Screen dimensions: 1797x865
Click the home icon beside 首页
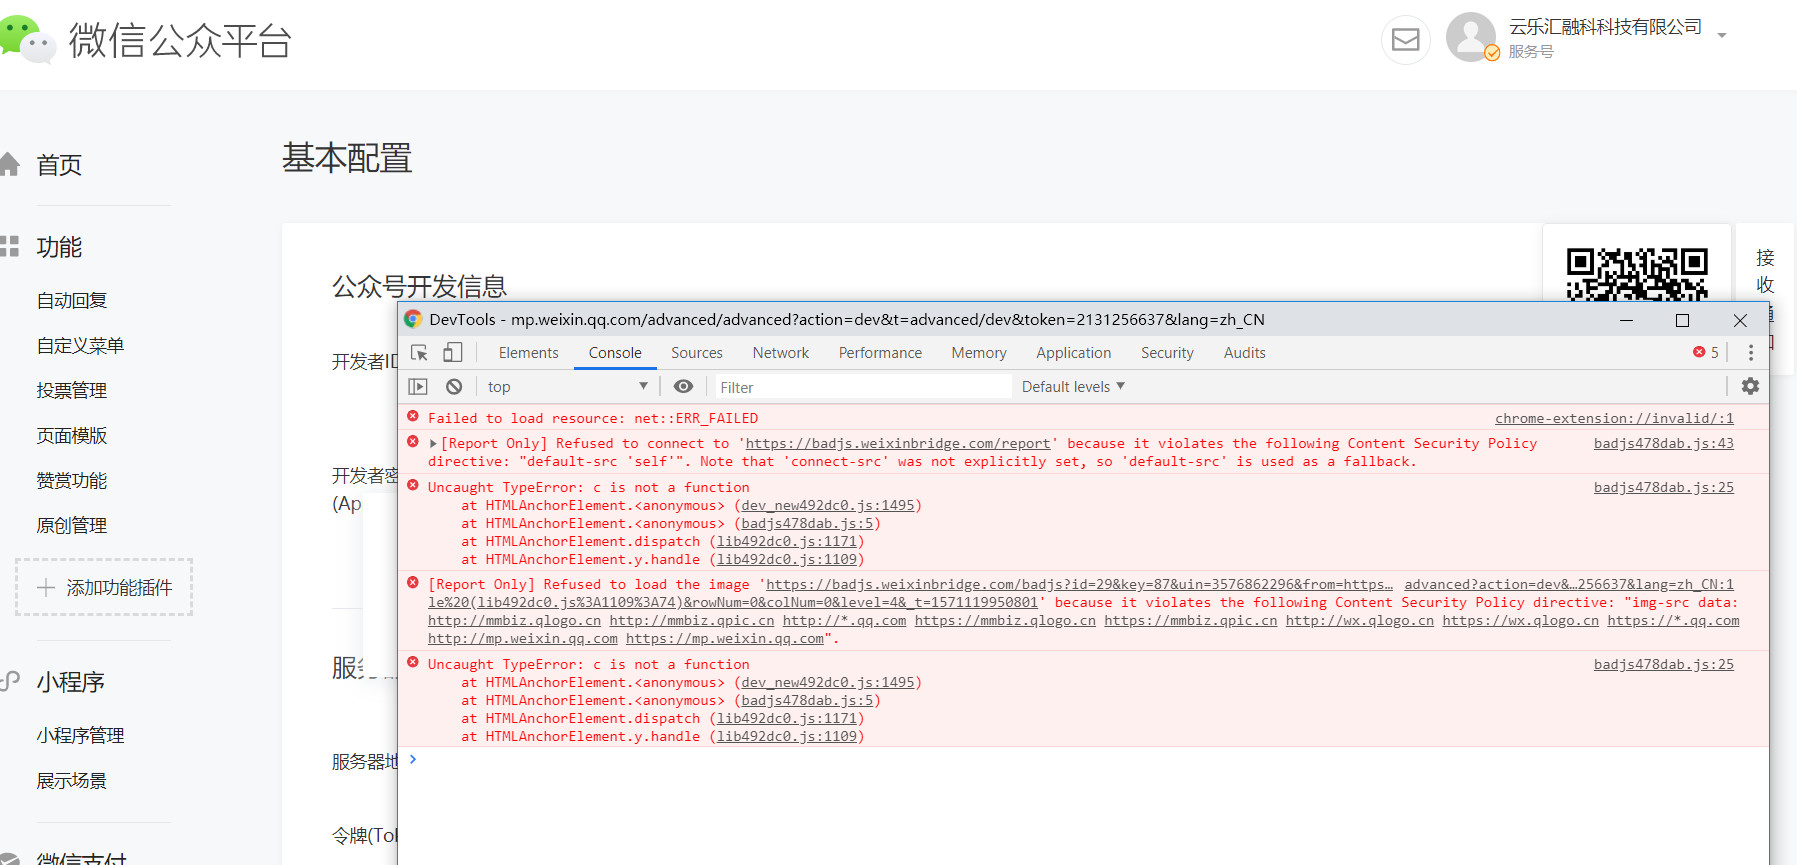pos(10,164)
